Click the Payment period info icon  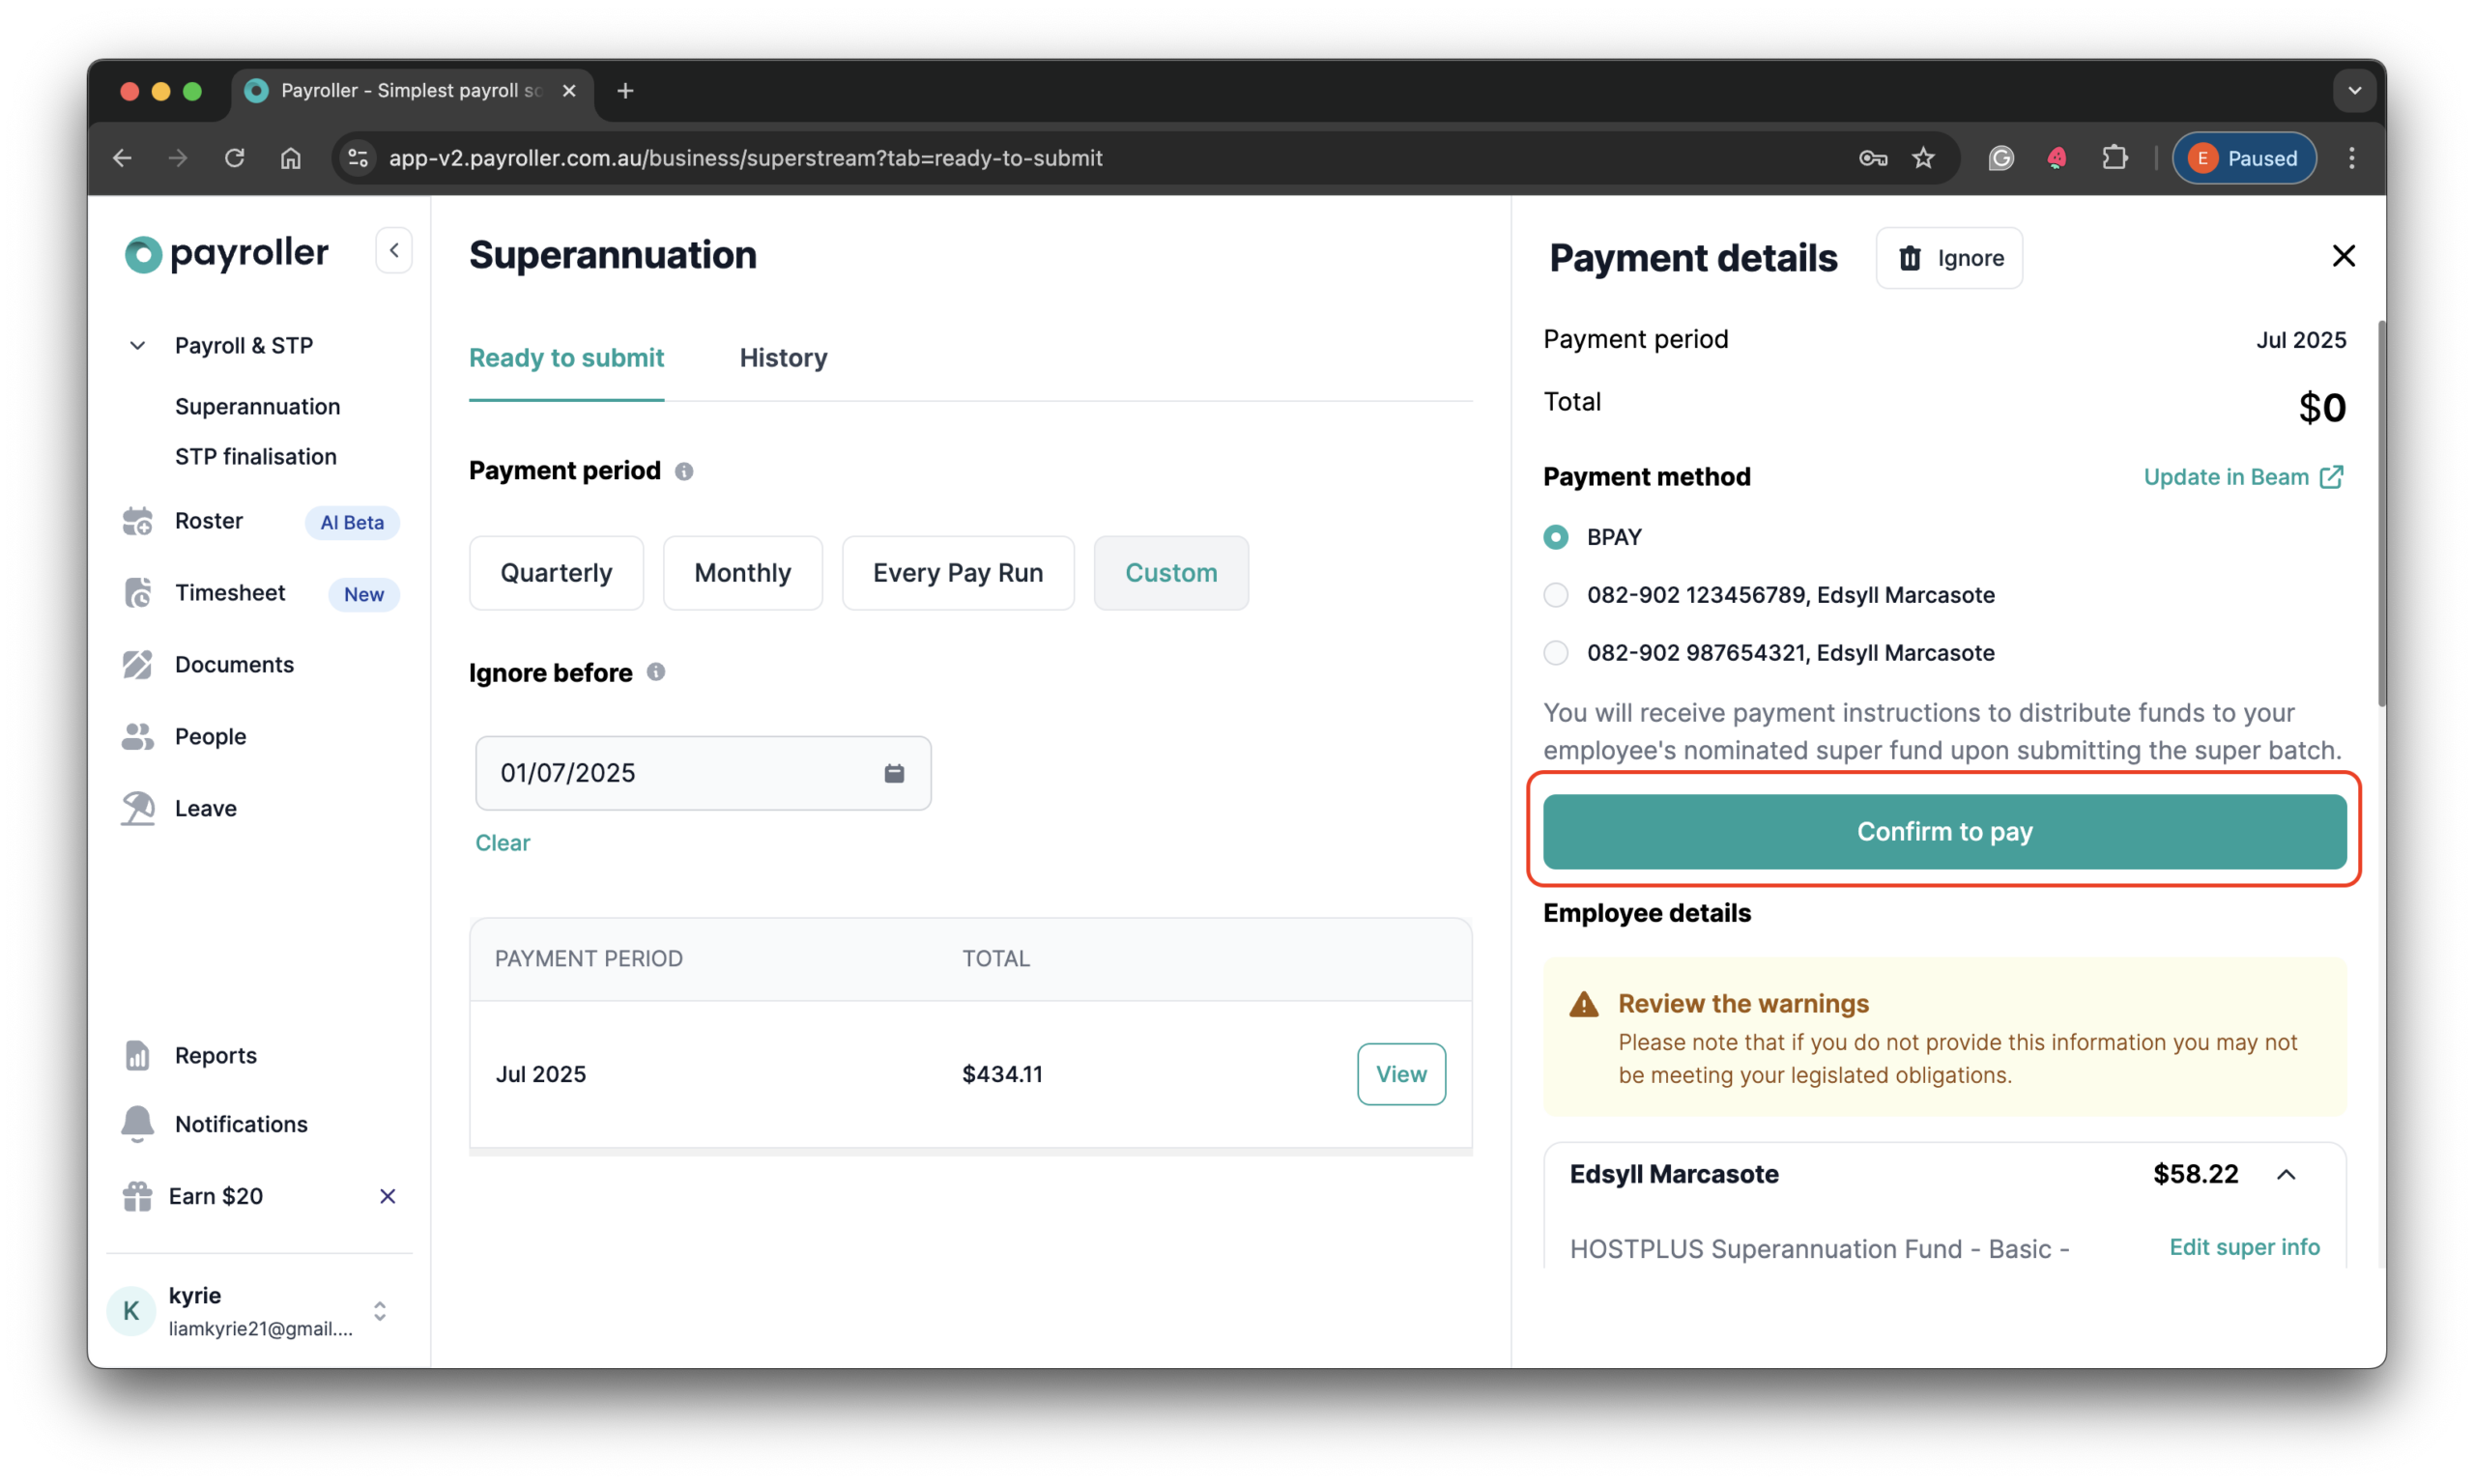point(684,471)
